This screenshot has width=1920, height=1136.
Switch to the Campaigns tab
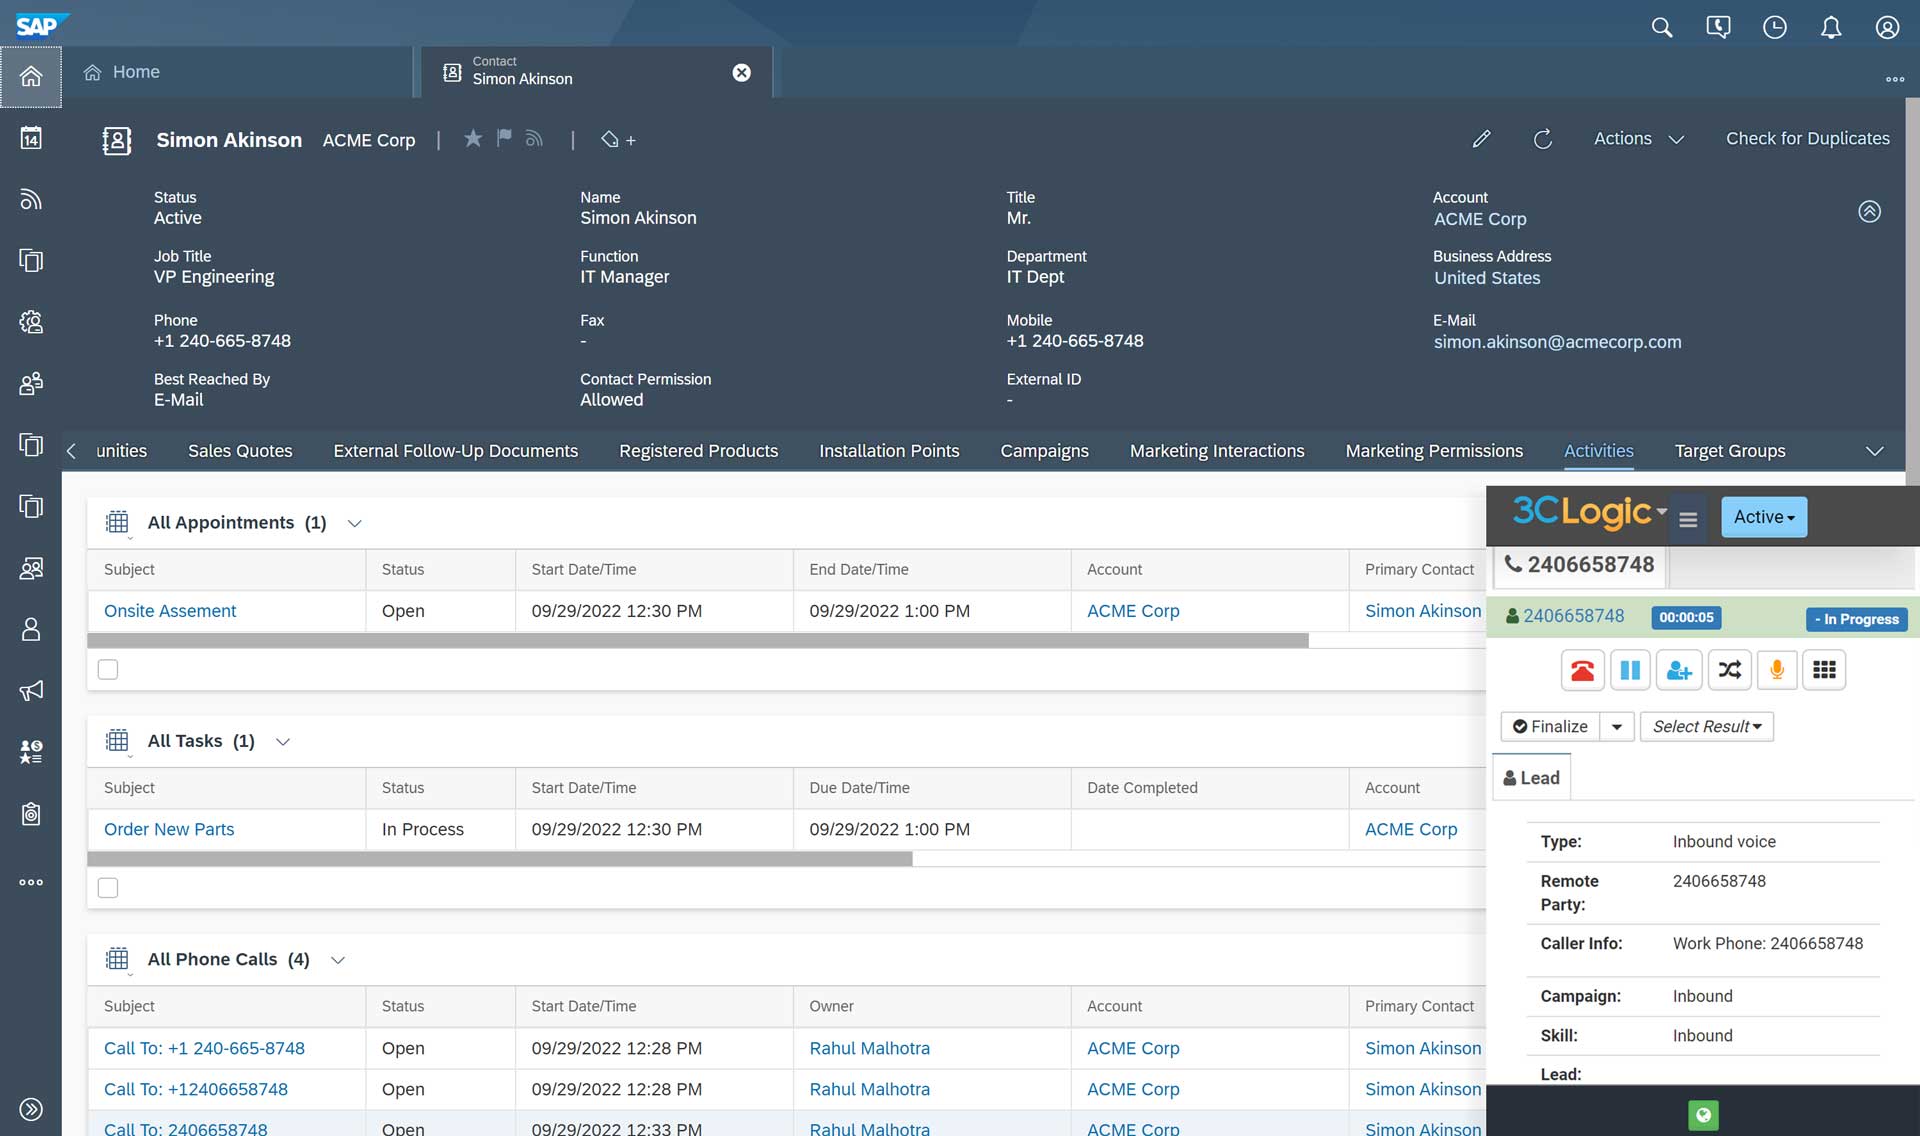point(1044,451)
